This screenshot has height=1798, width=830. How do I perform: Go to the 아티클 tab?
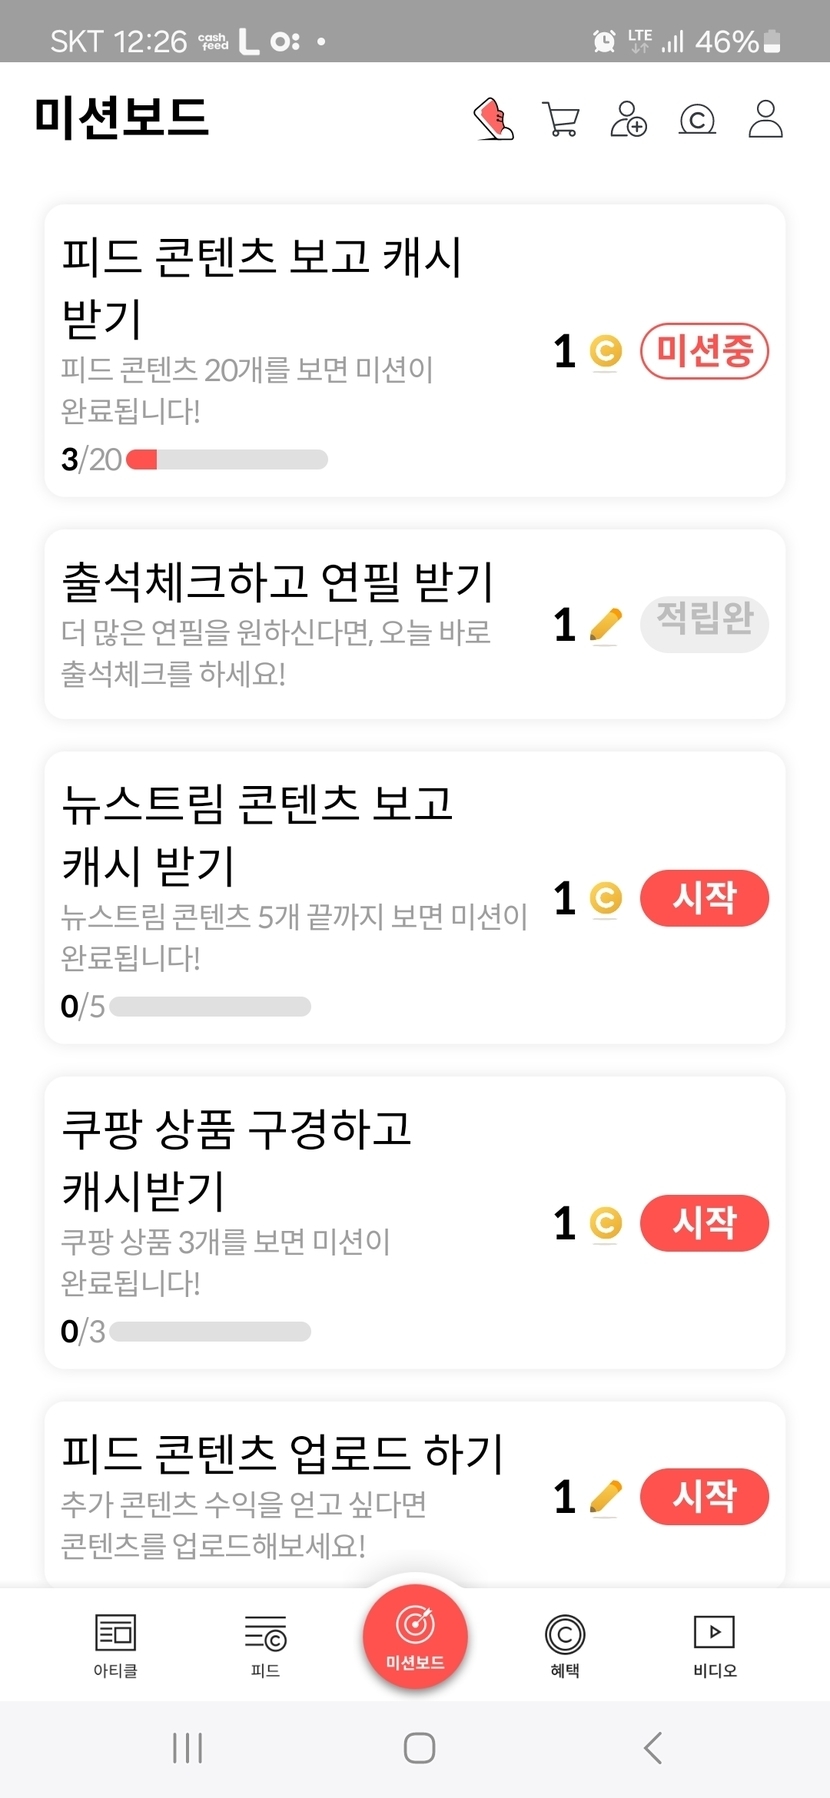(115, 1645)
